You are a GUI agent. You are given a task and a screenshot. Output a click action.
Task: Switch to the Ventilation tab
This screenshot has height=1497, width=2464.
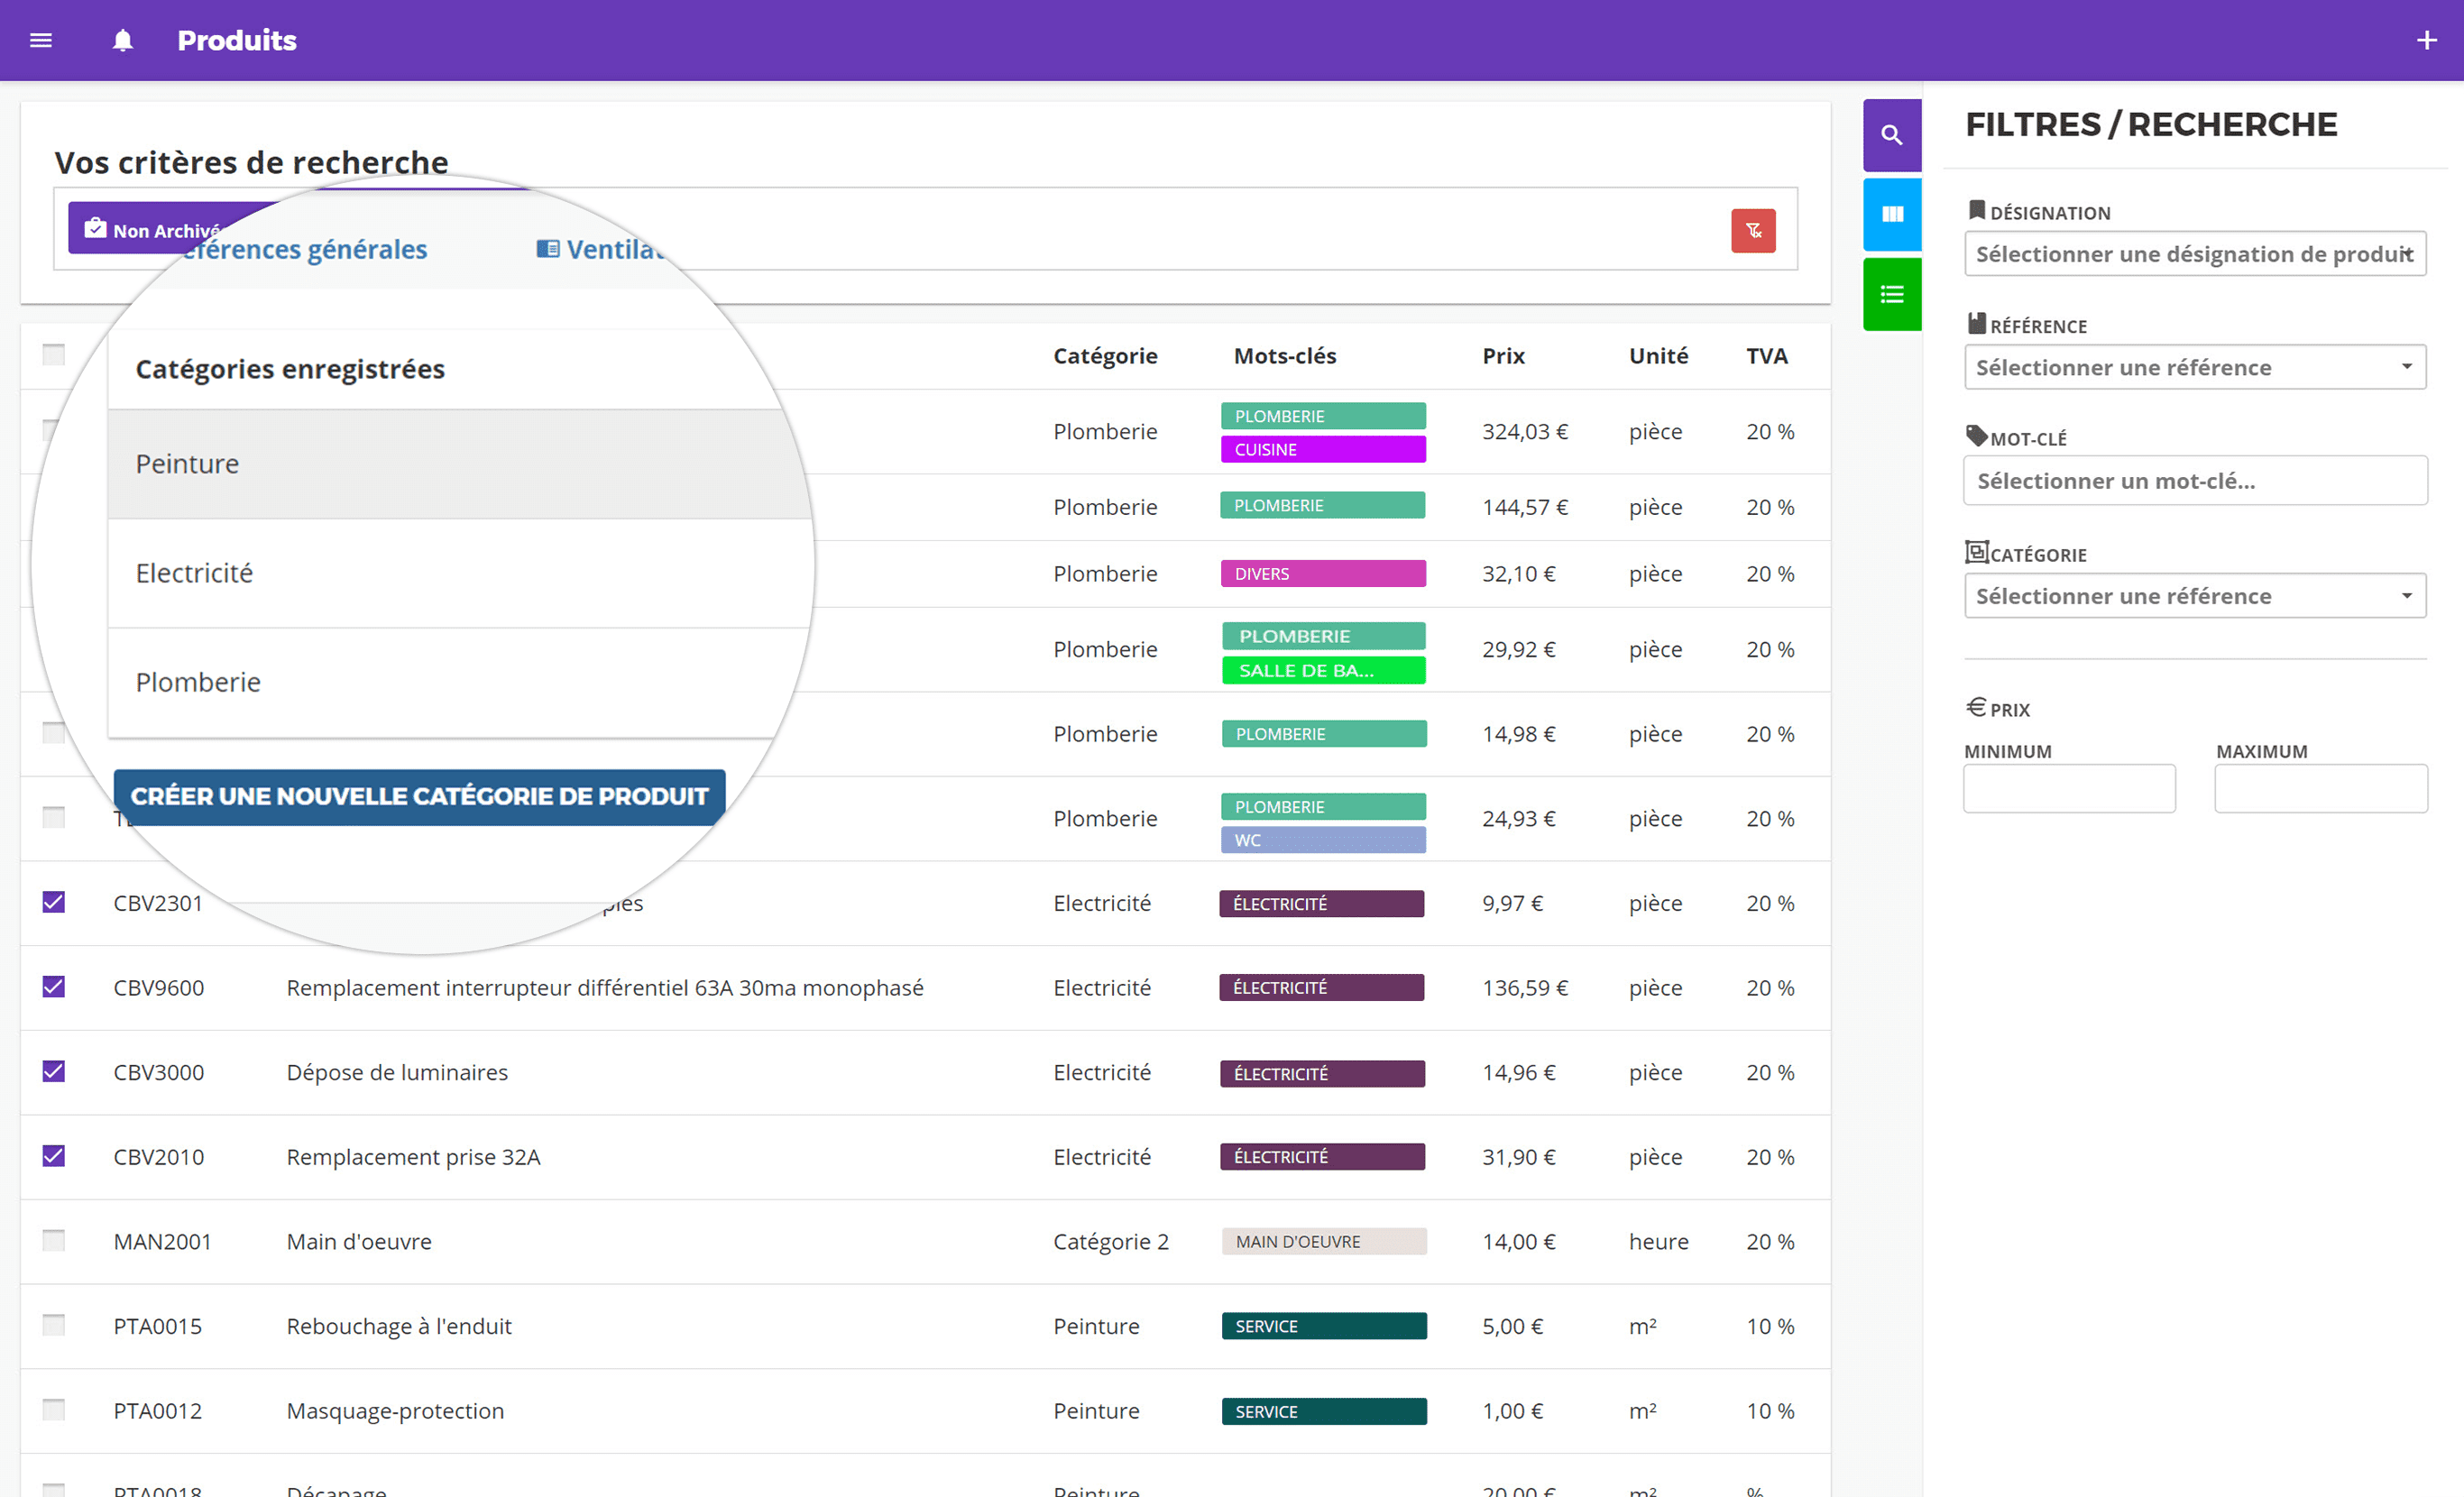click(x=601, y=249)
